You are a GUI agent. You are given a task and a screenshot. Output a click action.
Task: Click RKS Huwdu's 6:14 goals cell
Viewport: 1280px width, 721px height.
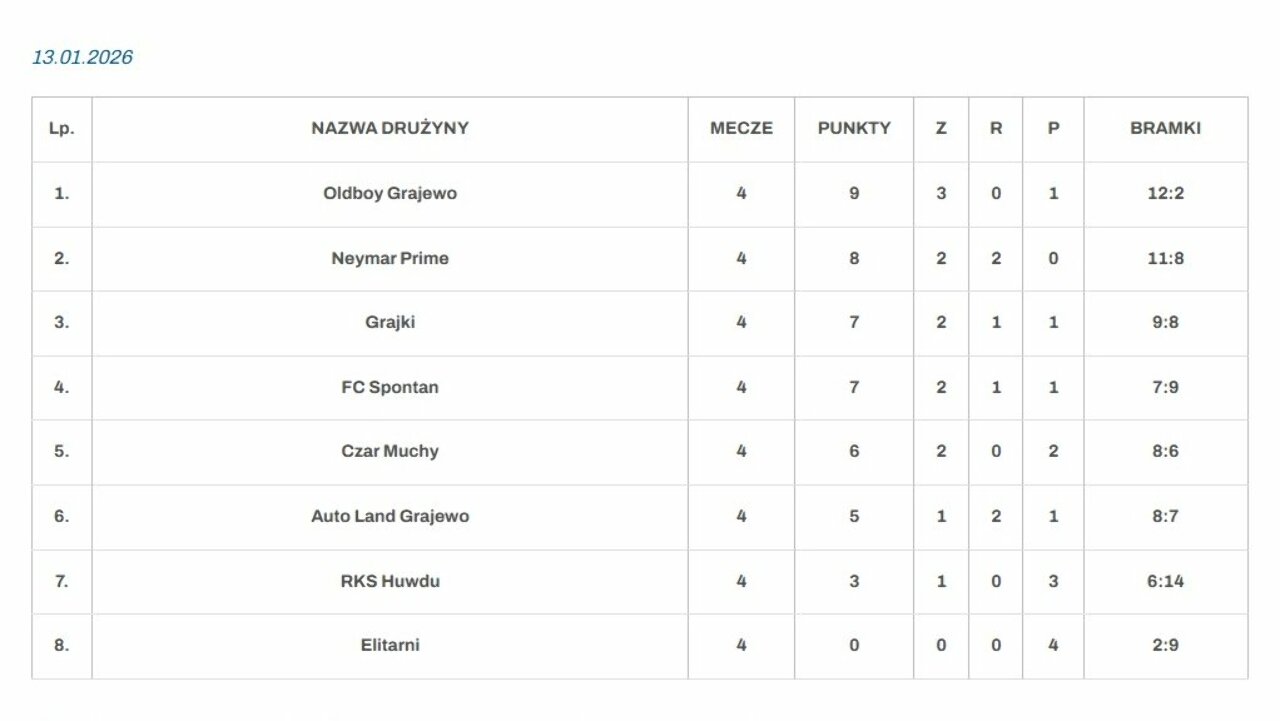tap(1165, 581)
